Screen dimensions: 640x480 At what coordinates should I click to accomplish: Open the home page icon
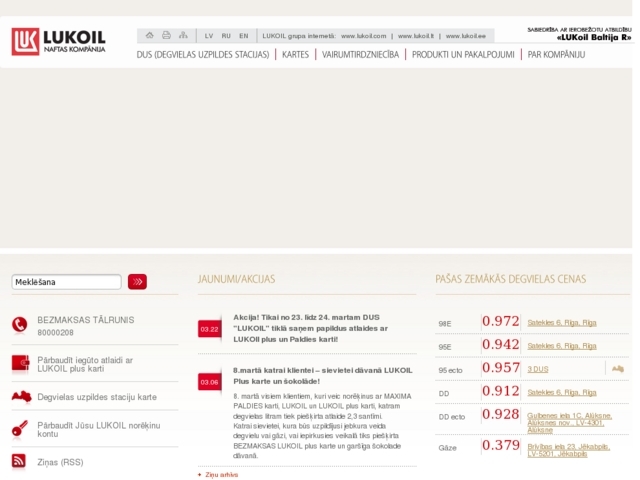150,36
